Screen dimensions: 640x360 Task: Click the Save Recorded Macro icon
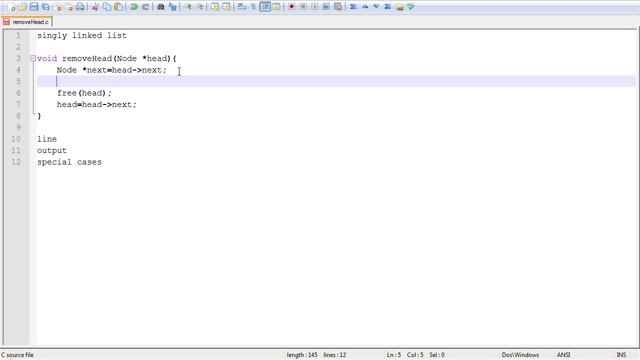point(338,7)
